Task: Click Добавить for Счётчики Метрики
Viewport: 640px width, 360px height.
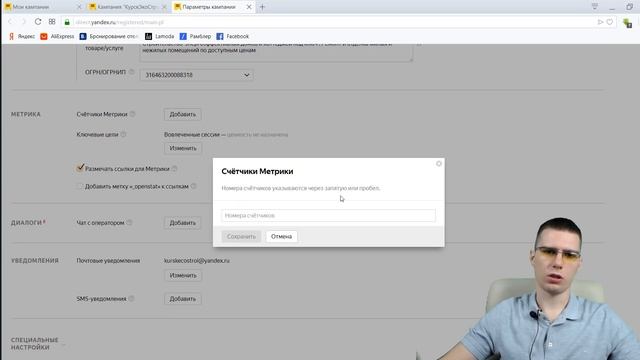Action: point(182,114)
